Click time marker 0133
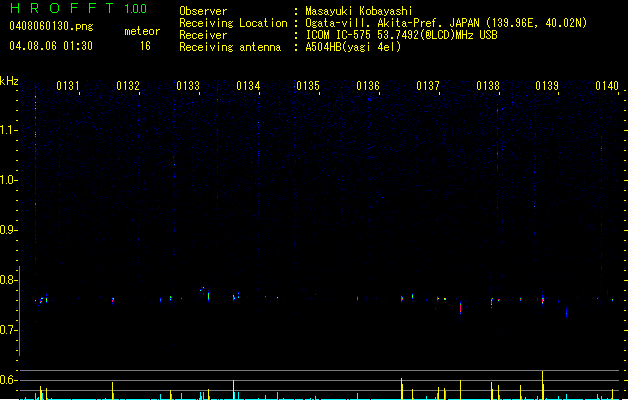629x400 pixels. click(x=188, y=86)
